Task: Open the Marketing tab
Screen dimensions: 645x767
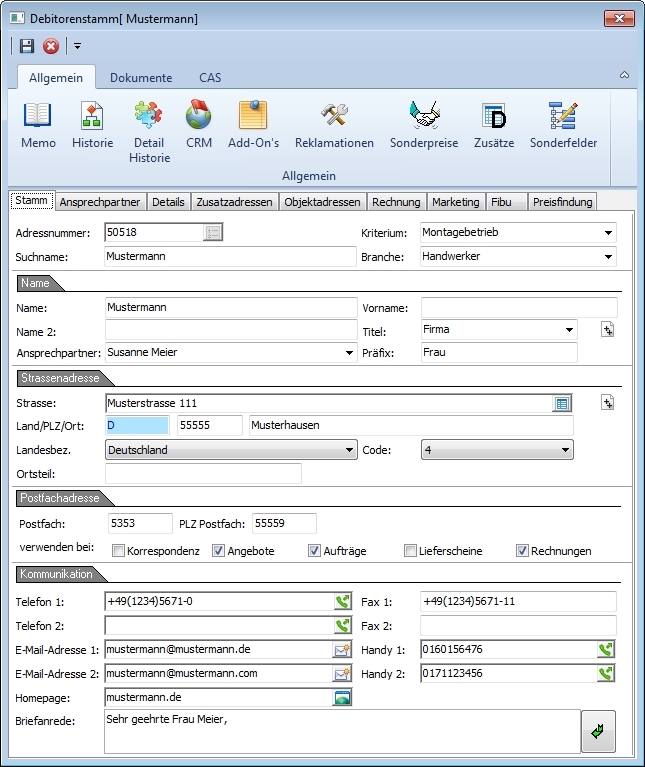Action: pyautogui.click(x=456, y=202)
